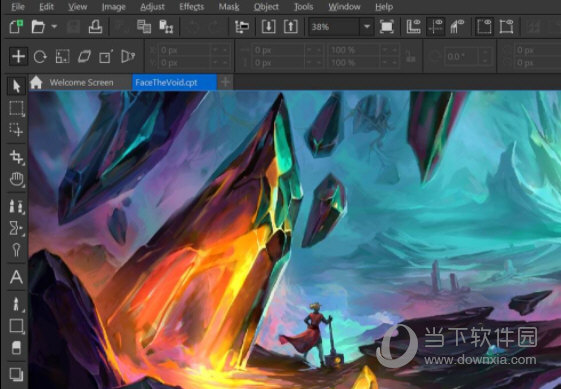
Task: Select the Rectangle shape tool
Action: 16,326
